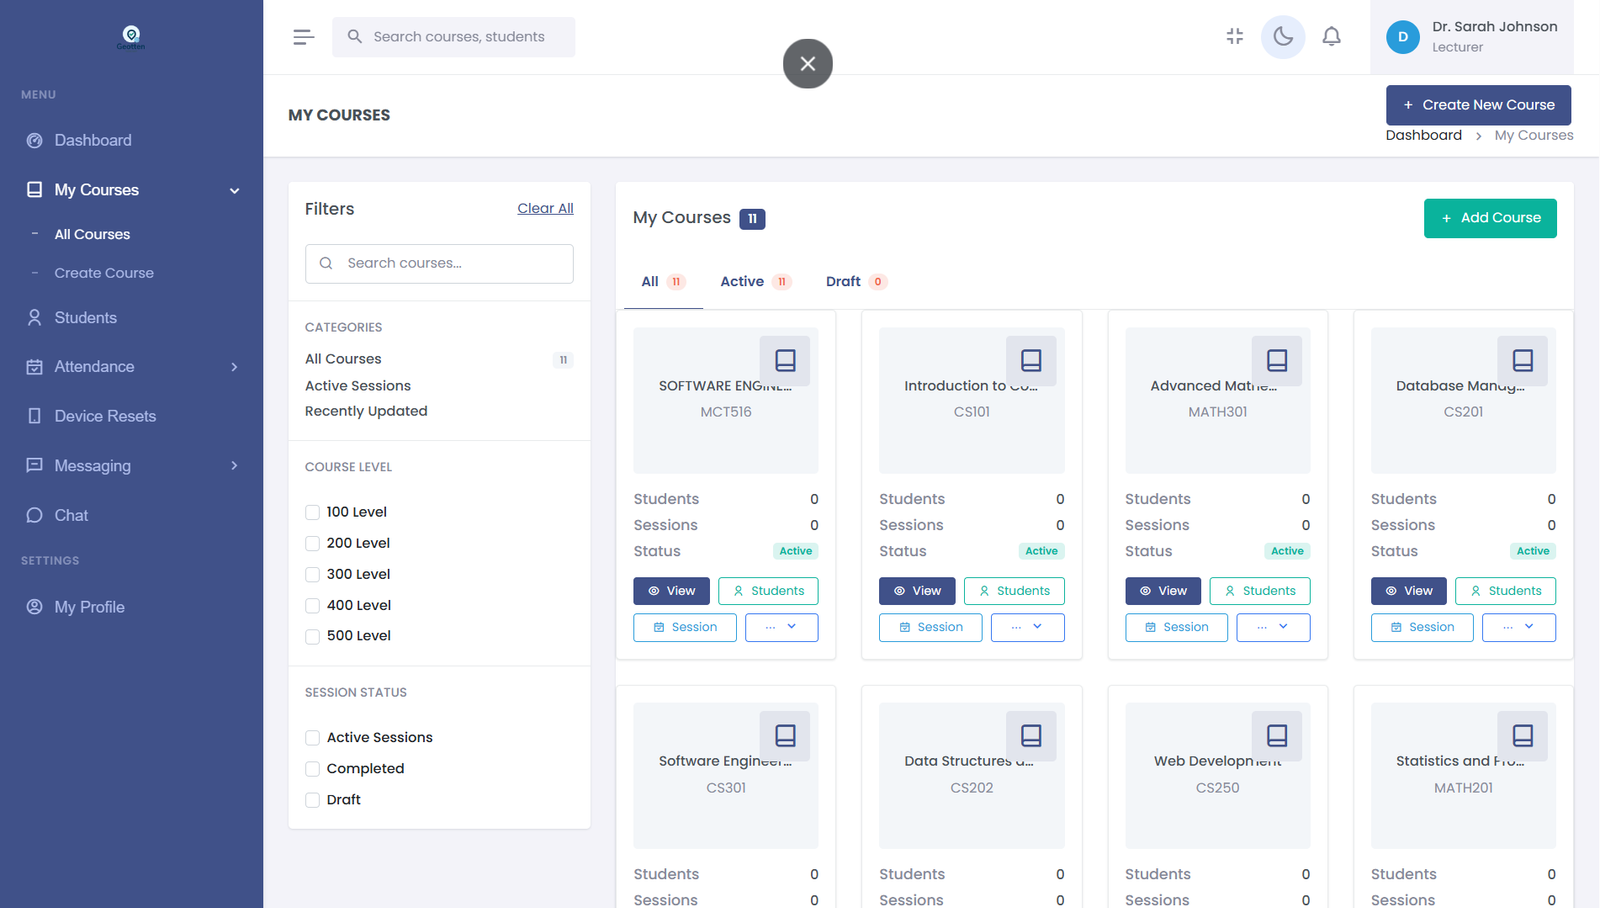Click Clear All filters link

click(x=545, y=209)
